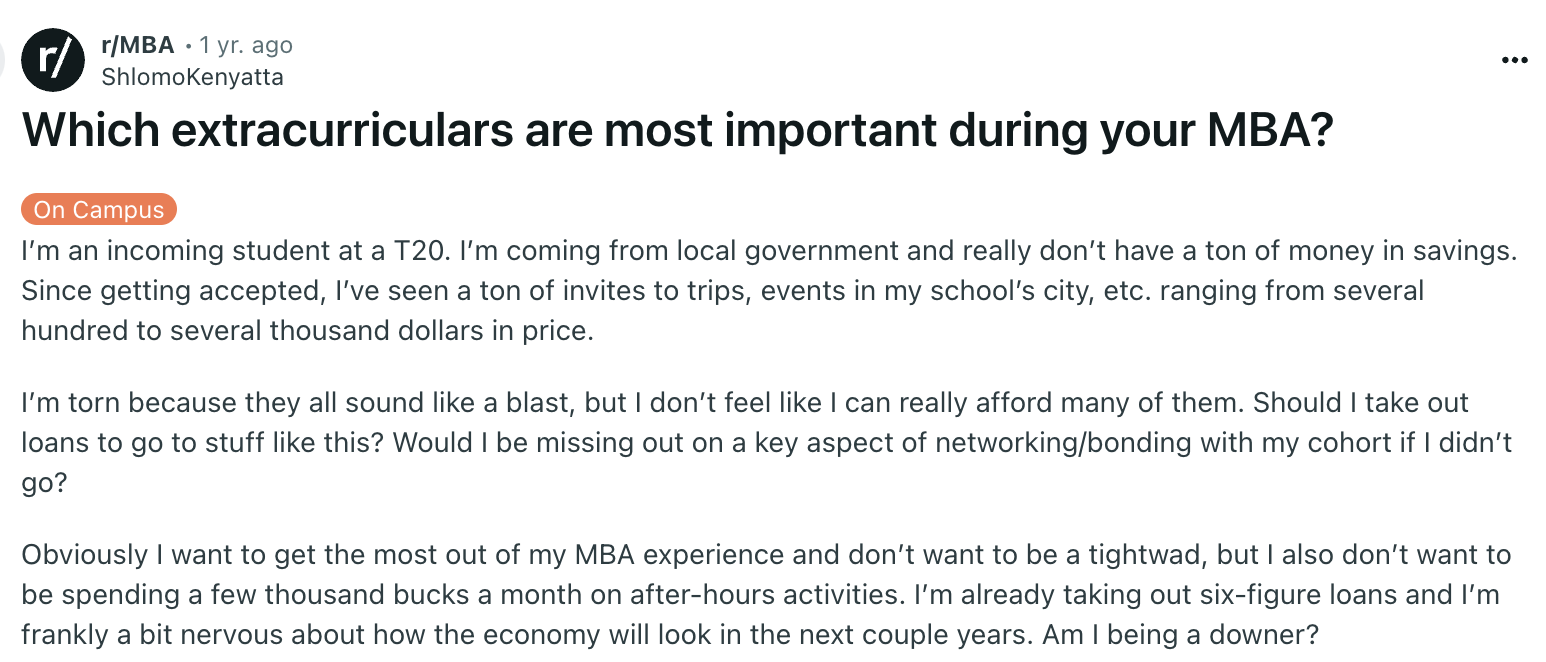Click the r/MBA community avatar icon

(53, 61)
